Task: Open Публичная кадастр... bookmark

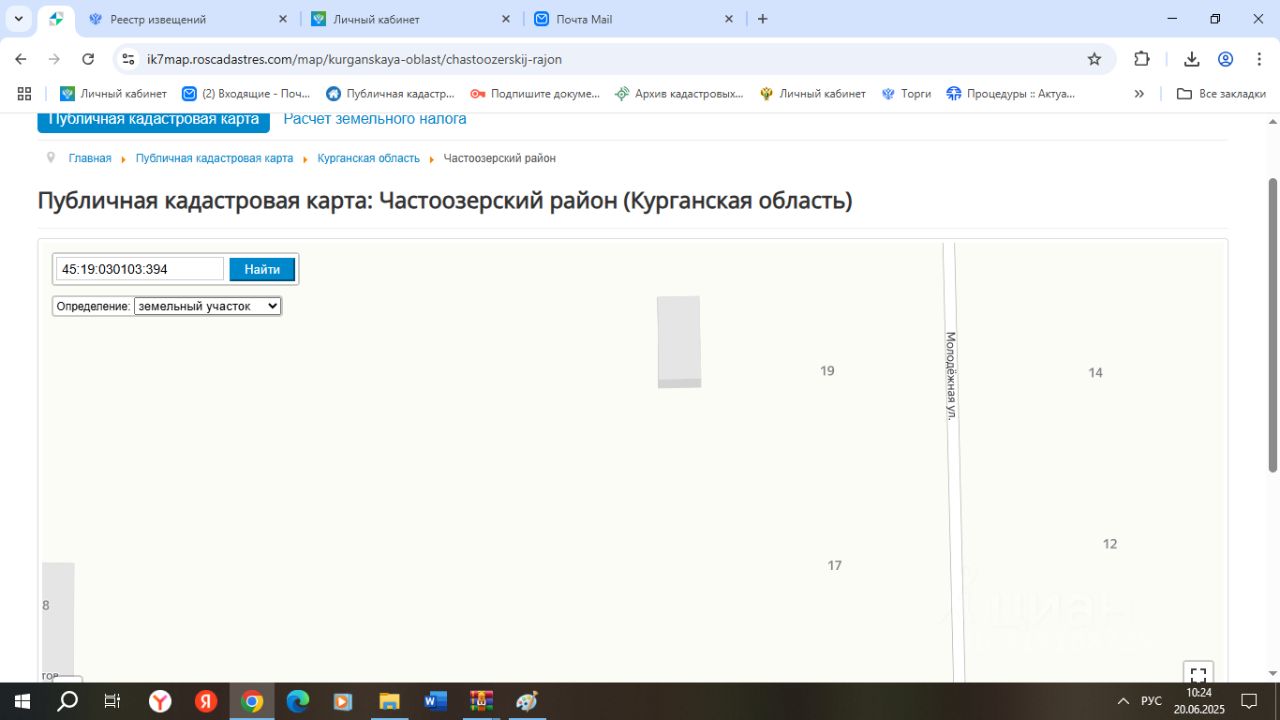Action: pyautogui.click(x=390, y=93)
